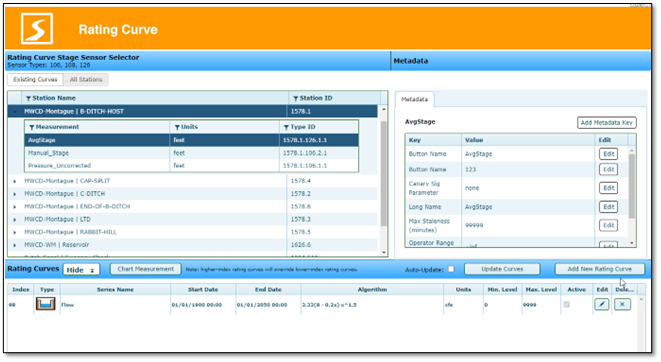The width and height of the screenshot is (661, 362).
Task: Click Edit for Button Name 123 row
Action: click(608, 169)
